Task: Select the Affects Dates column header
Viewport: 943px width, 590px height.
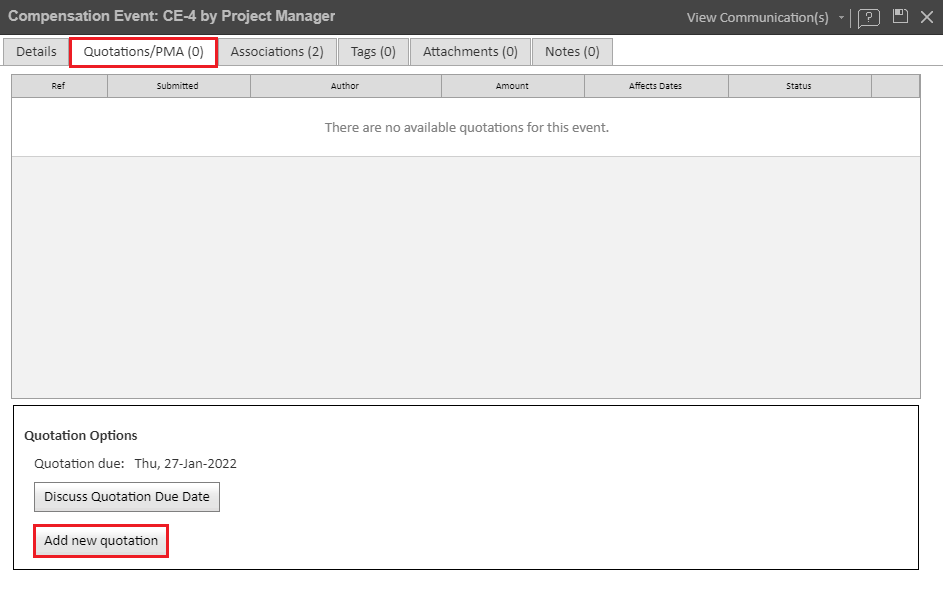Action: pos(655,86)
